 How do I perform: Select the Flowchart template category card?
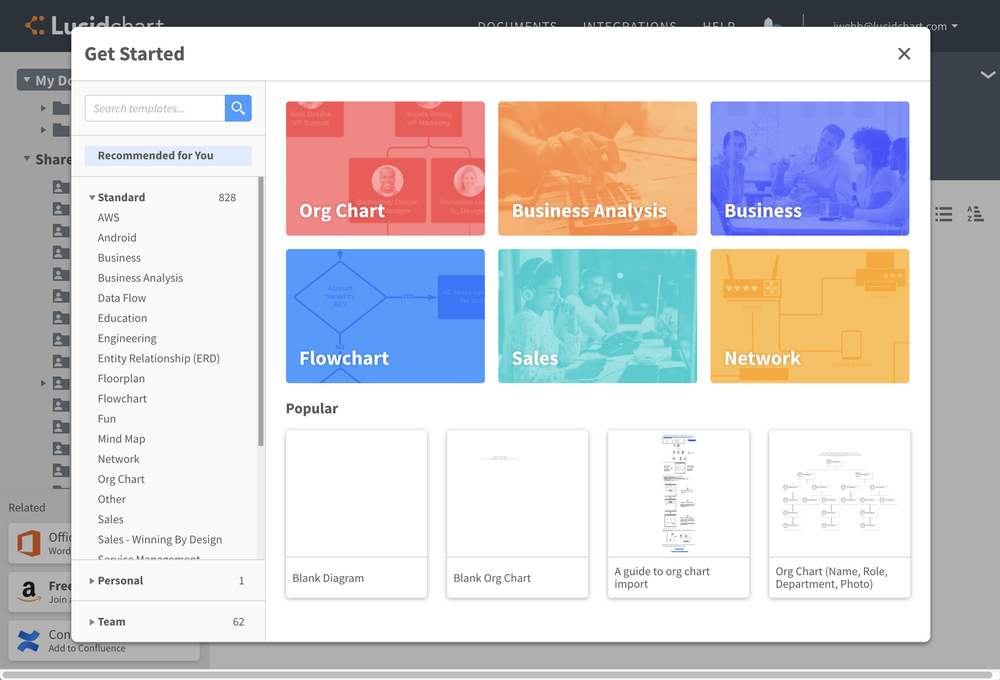(x=385, y=316)
